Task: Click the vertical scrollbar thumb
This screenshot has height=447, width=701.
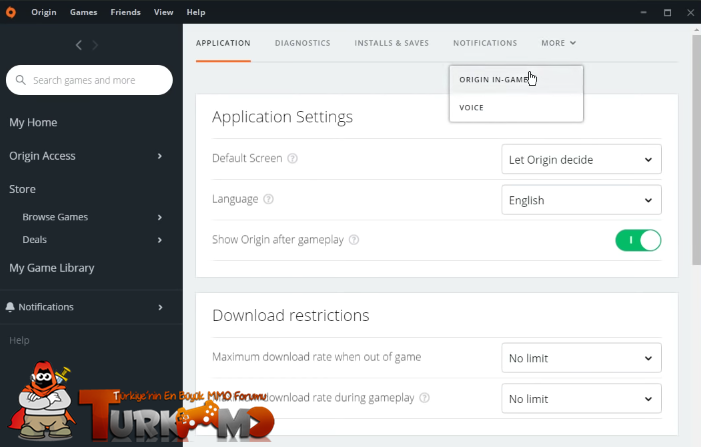Action: point(697,150)
